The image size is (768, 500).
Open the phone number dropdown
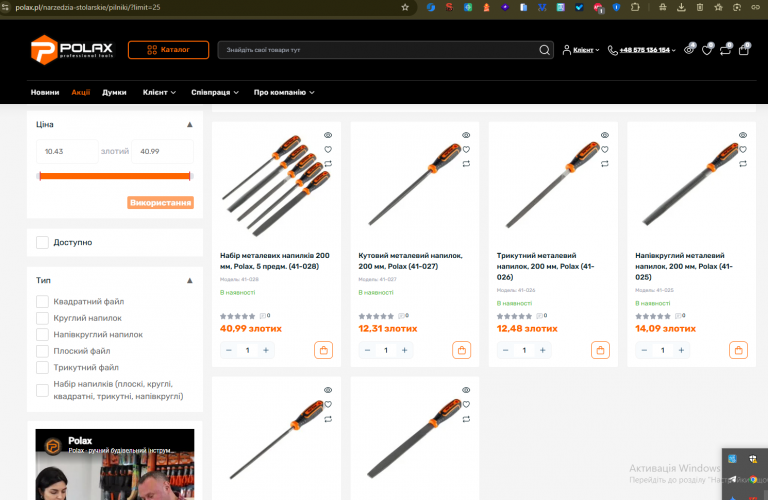(x=642, y=50)
